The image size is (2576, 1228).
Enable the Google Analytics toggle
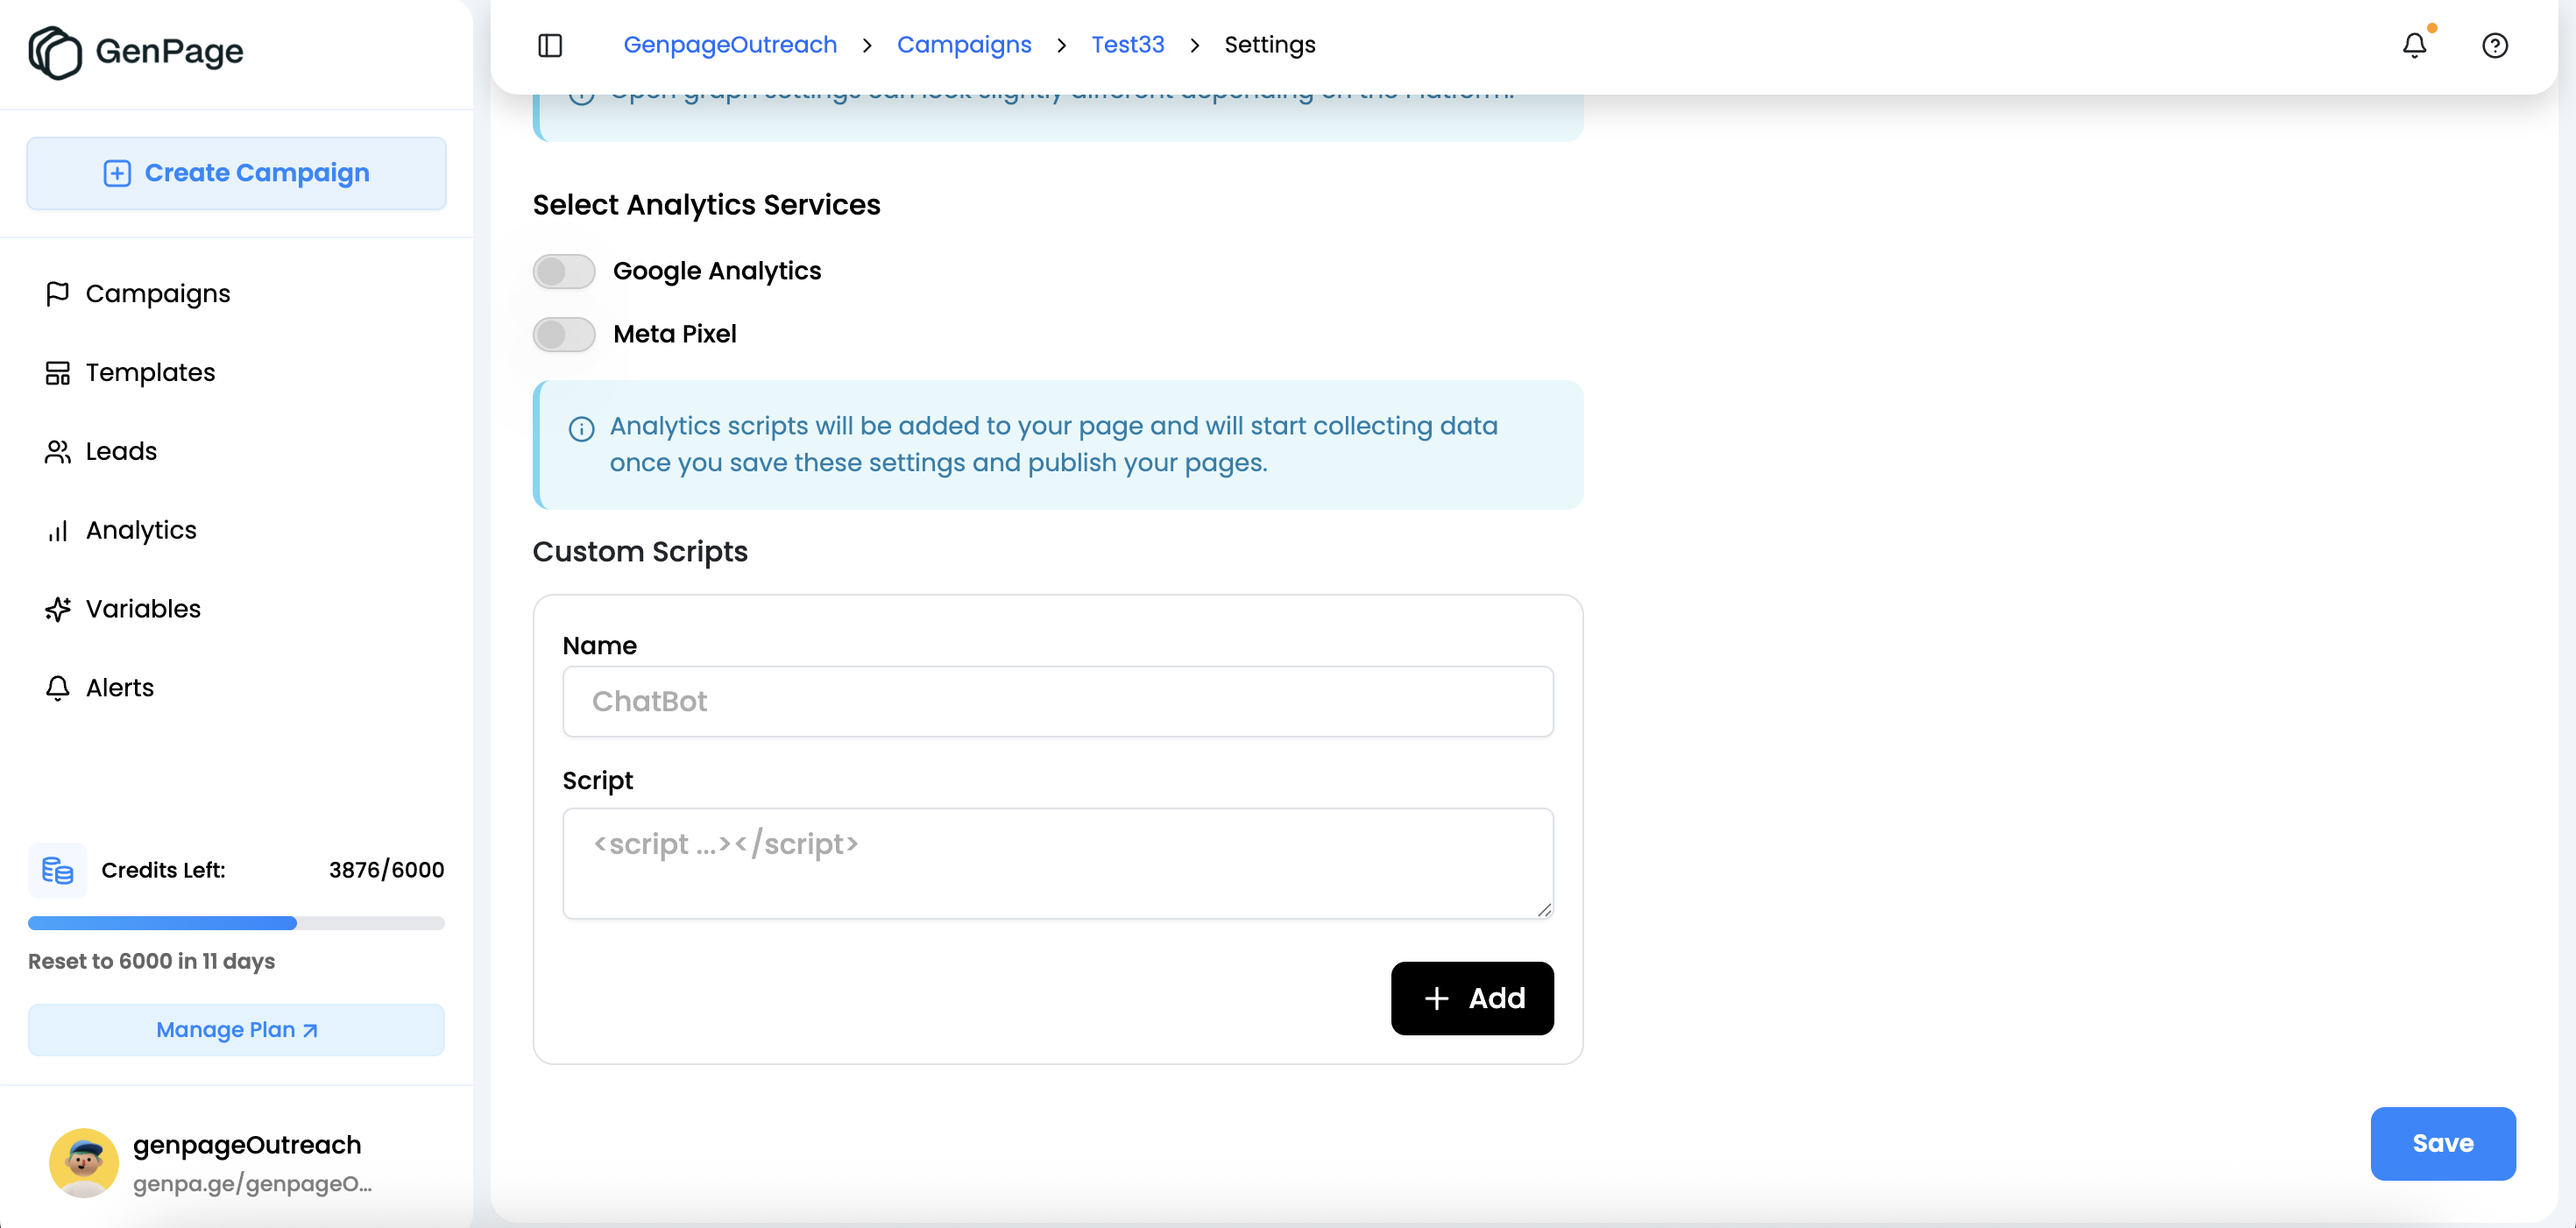(564, 271)
